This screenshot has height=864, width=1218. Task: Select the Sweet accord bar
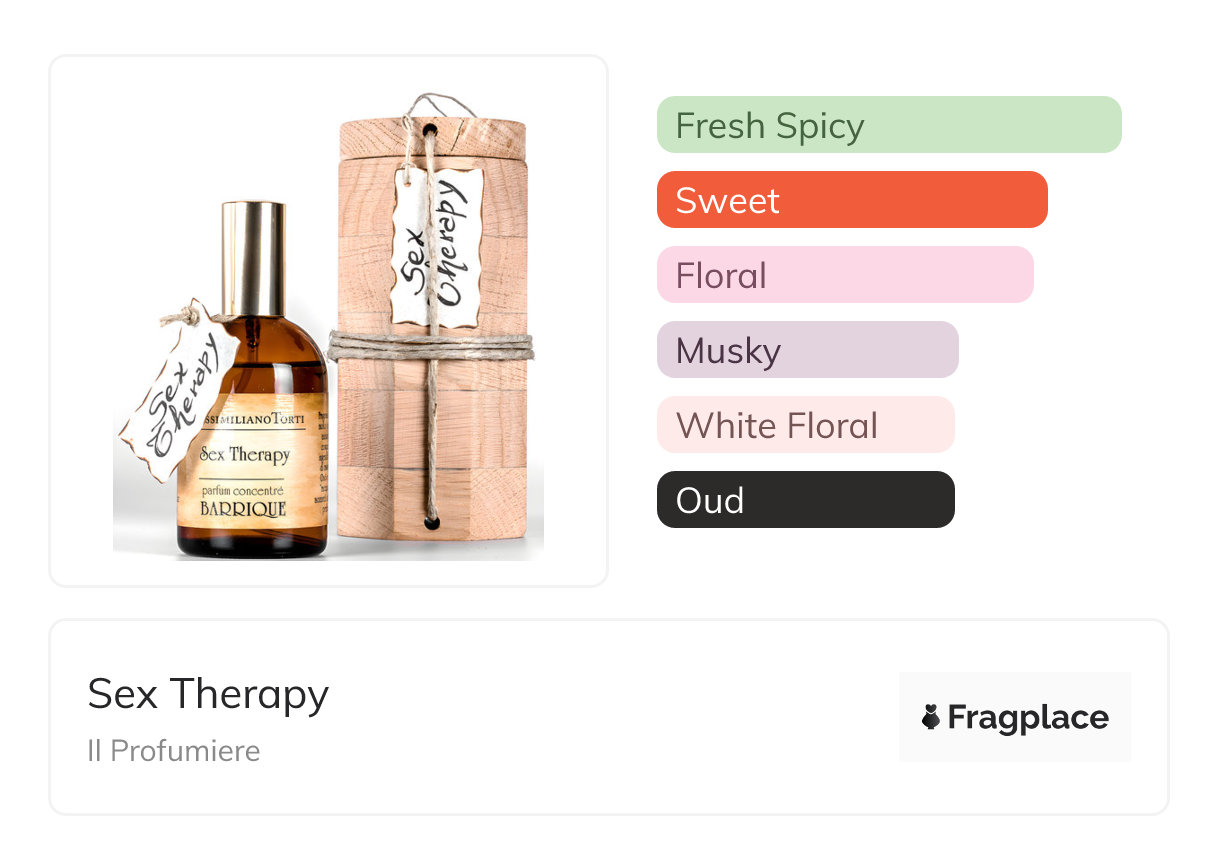click(852, 200)
